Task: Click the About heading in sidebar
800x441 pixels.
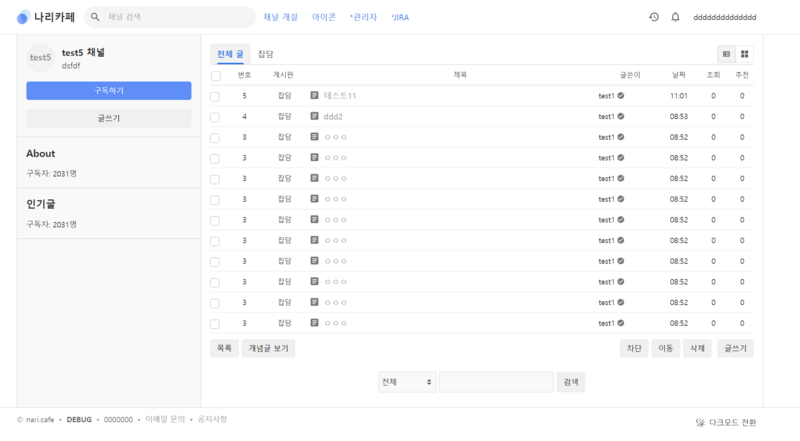Action: [41, 154]
